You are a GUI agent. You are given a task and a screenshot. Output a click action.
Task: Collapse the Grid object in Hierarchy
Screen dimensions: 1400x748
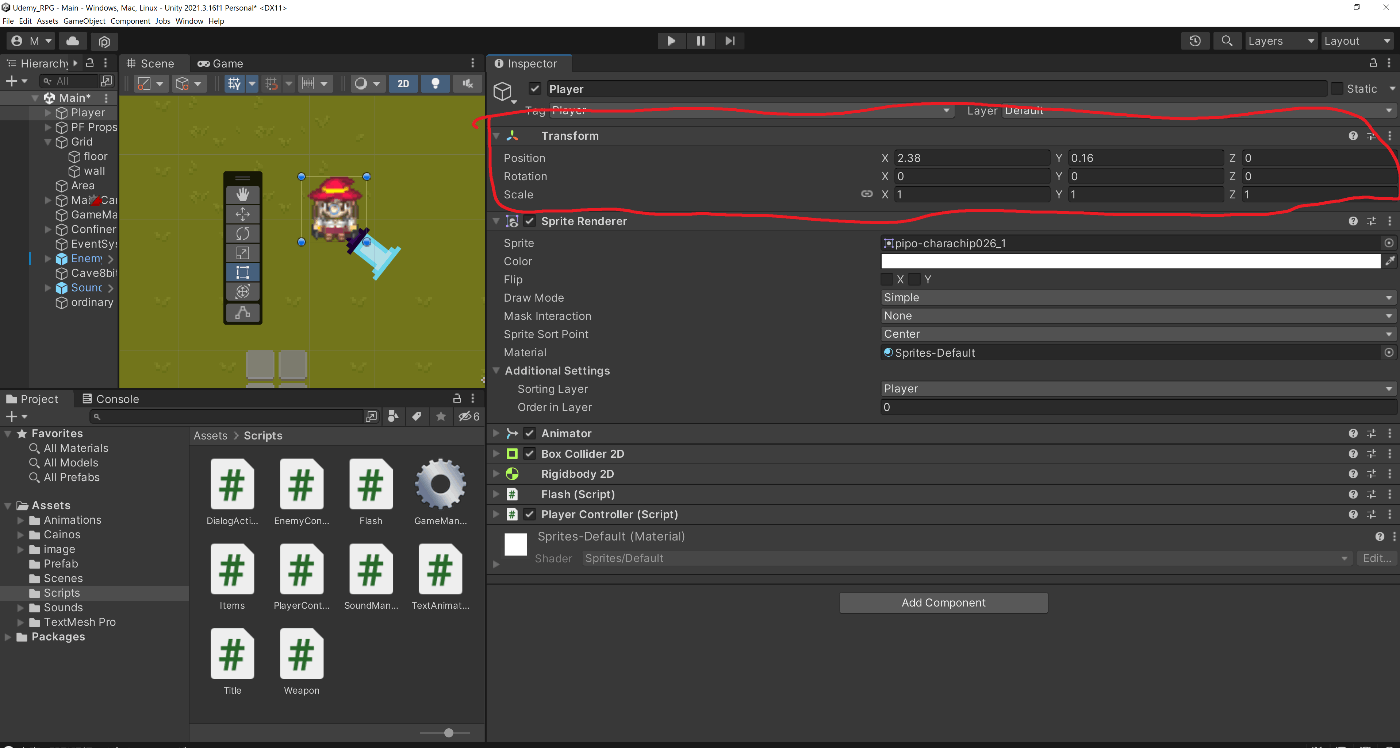coord(48,142)
